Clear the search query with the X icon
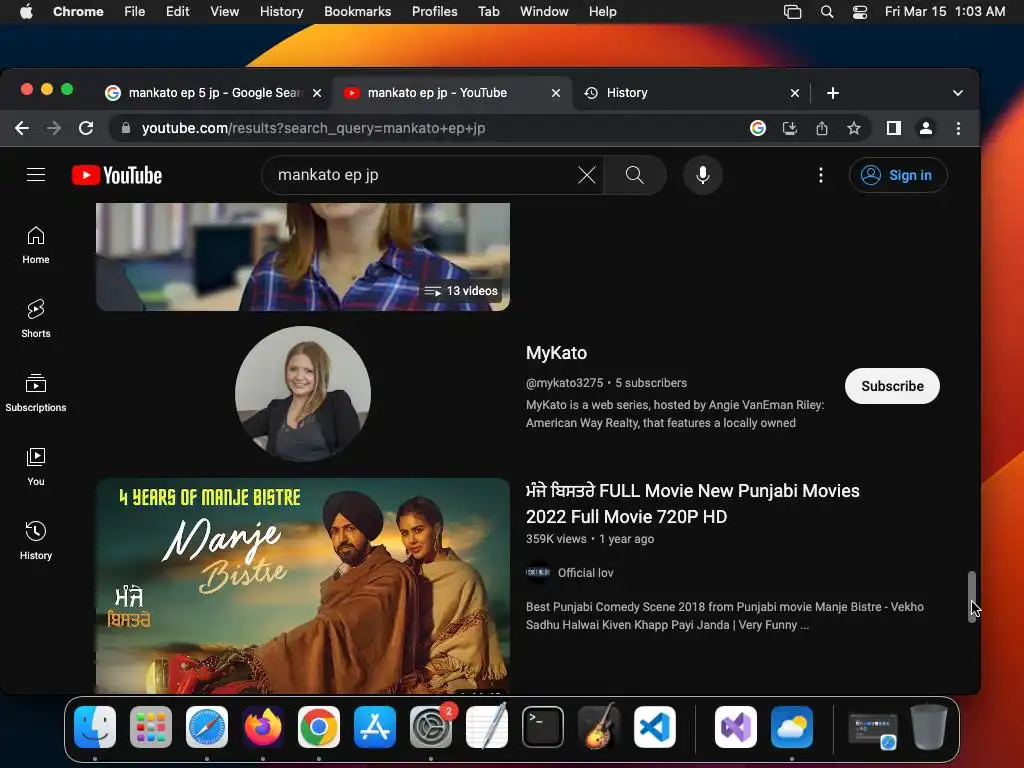 coord(586,175)
